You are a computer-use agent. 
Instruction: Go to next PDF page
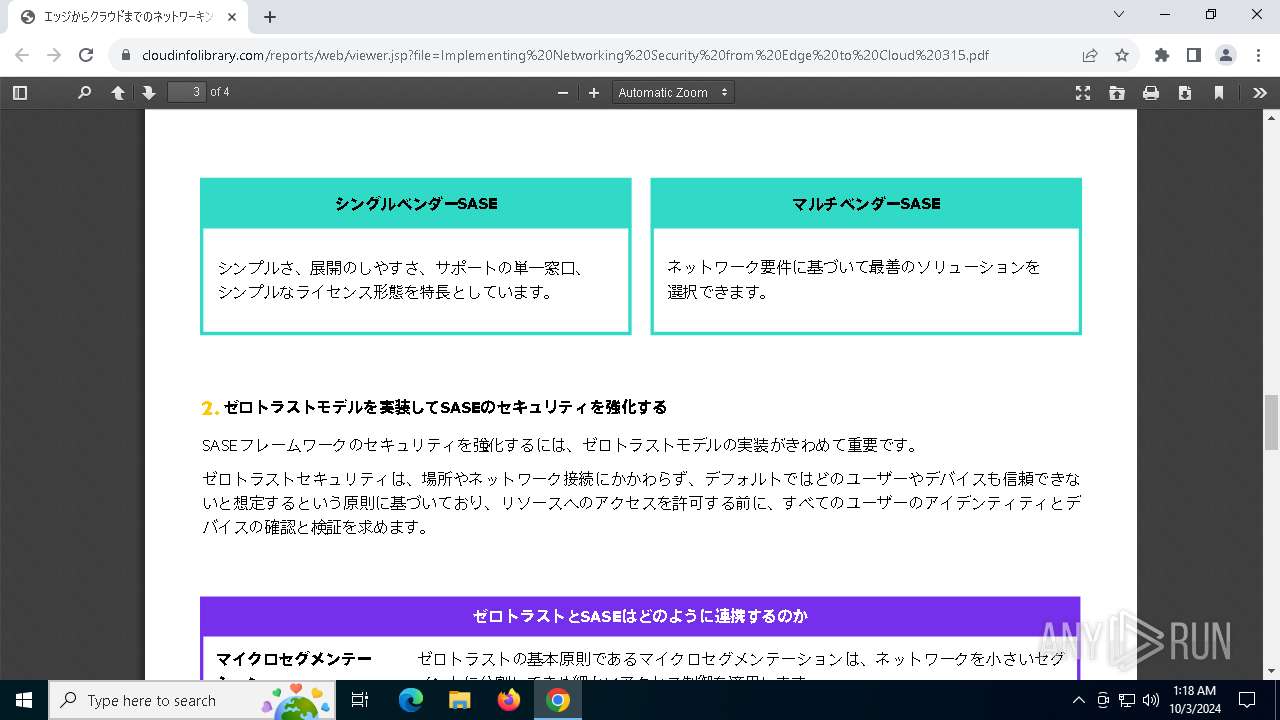coord(149,92)
